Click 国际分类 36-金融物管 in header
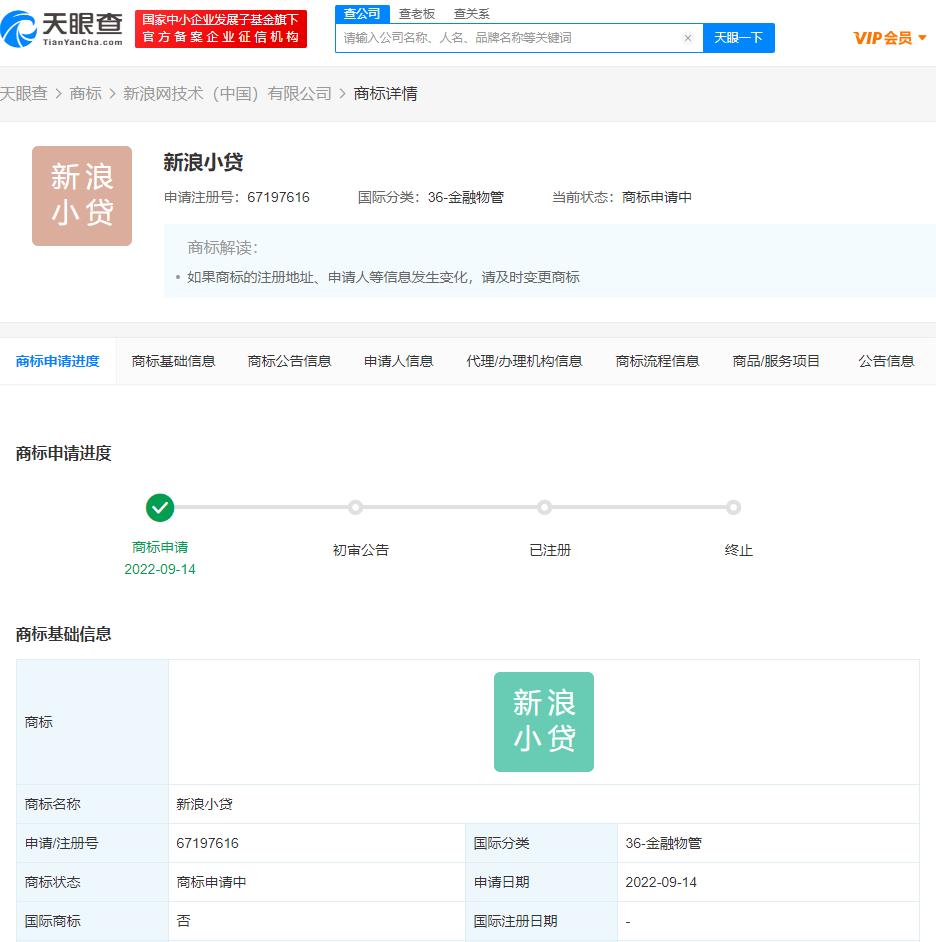 tap(431, 197)
